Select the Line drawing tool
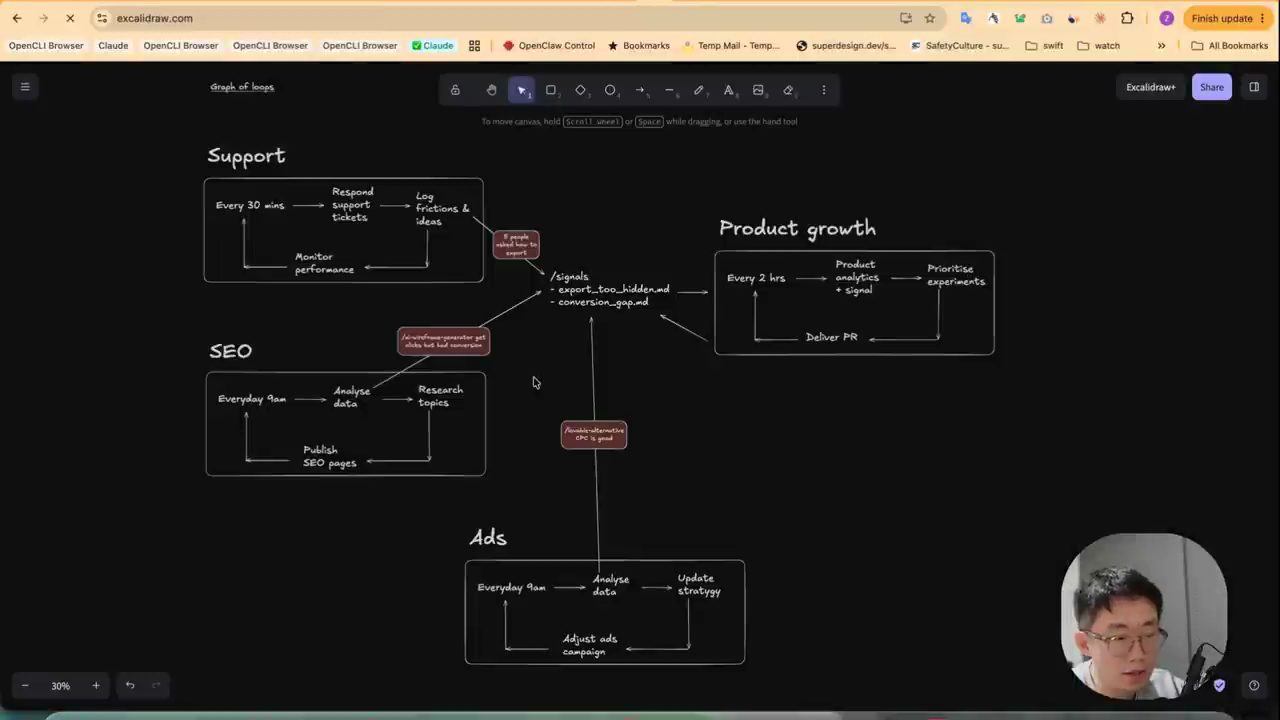The height and width of the screenshot is (720, 1280). point(669,90)
